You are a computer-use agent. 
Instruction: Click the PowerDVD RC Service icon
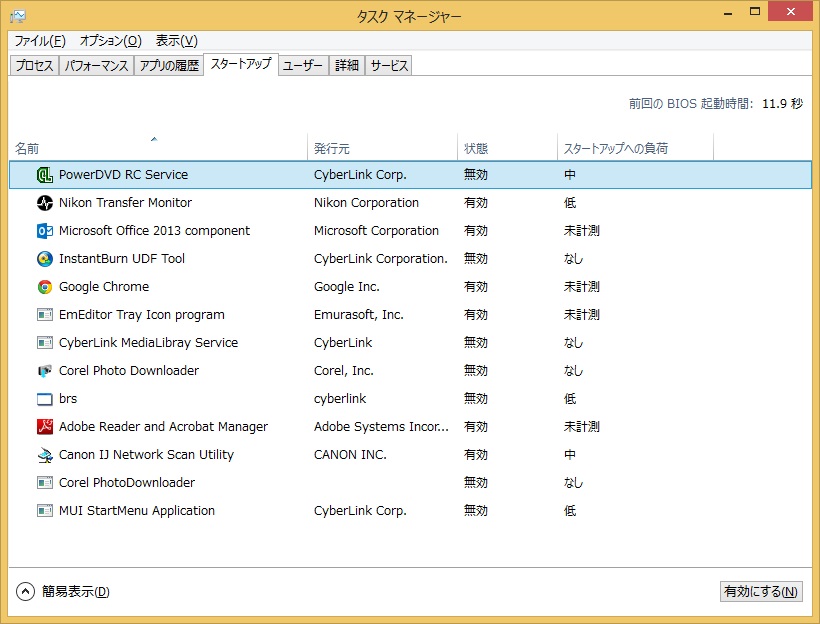point(44,175)
